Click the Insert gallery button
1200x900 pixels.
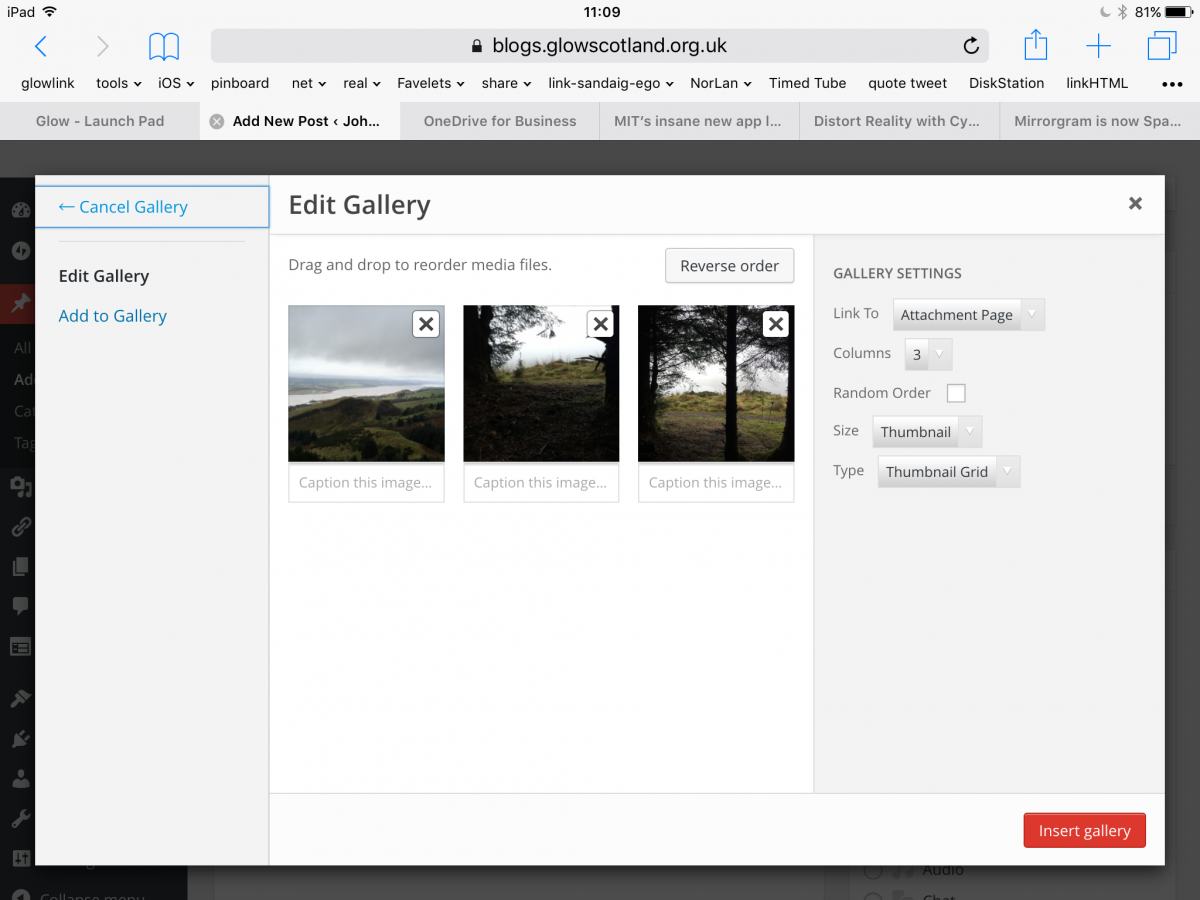pyautogui.click(x=1084, y=830)
